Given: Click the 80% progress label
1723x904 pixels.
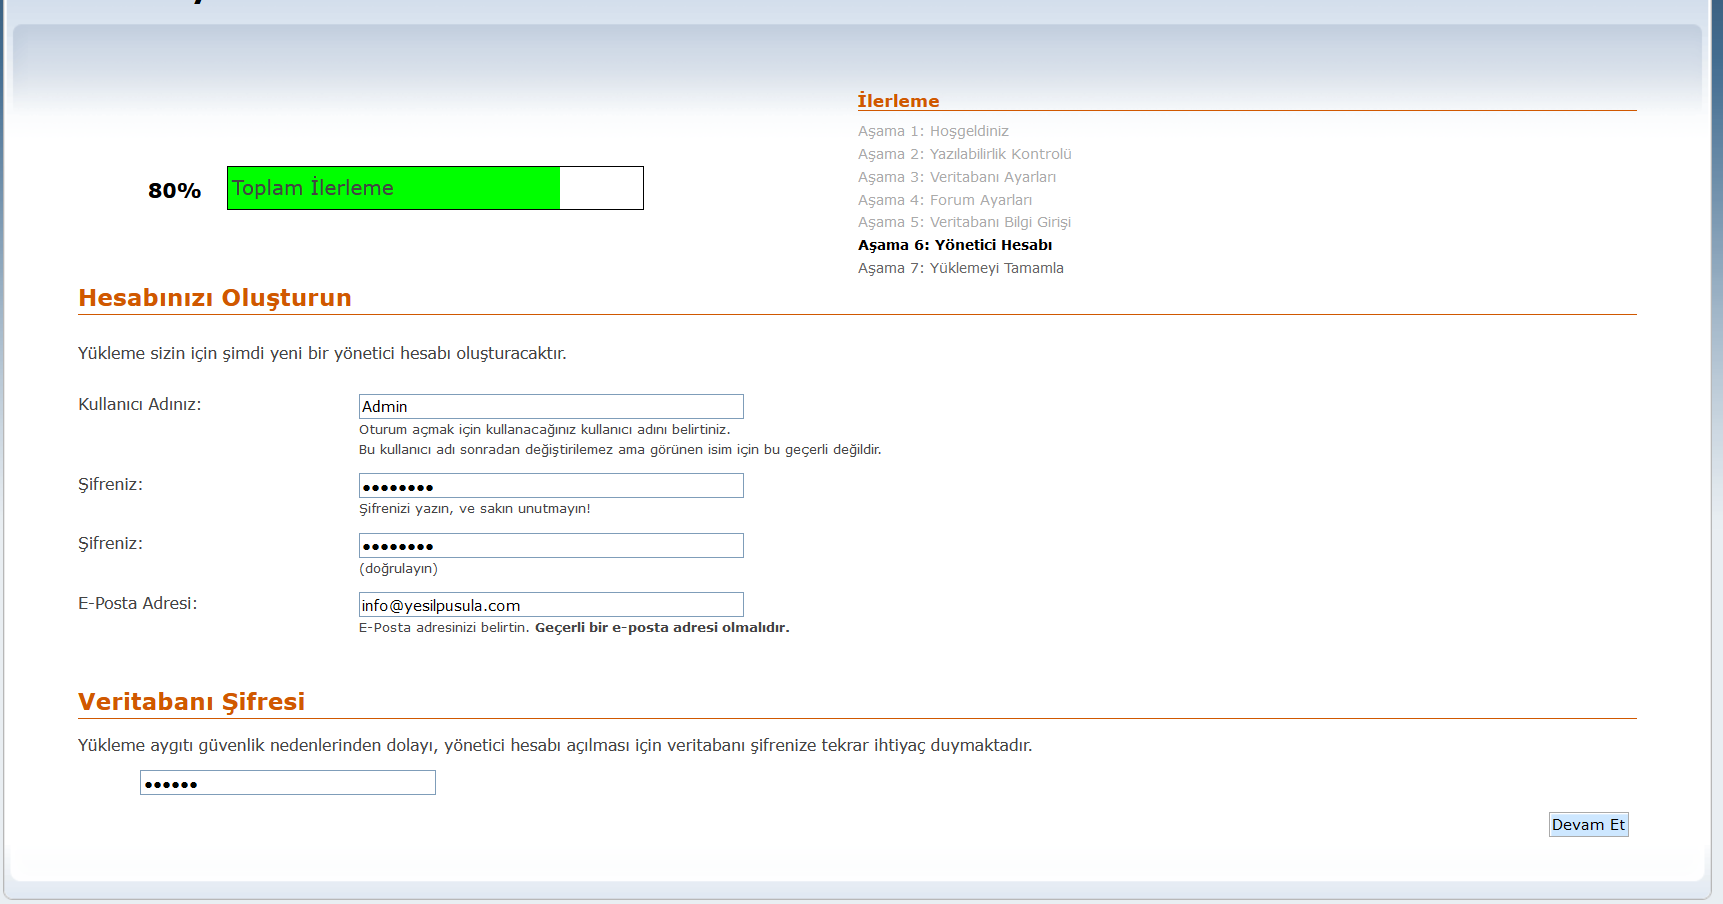Looking at the screenshot, I should point(174,190).
